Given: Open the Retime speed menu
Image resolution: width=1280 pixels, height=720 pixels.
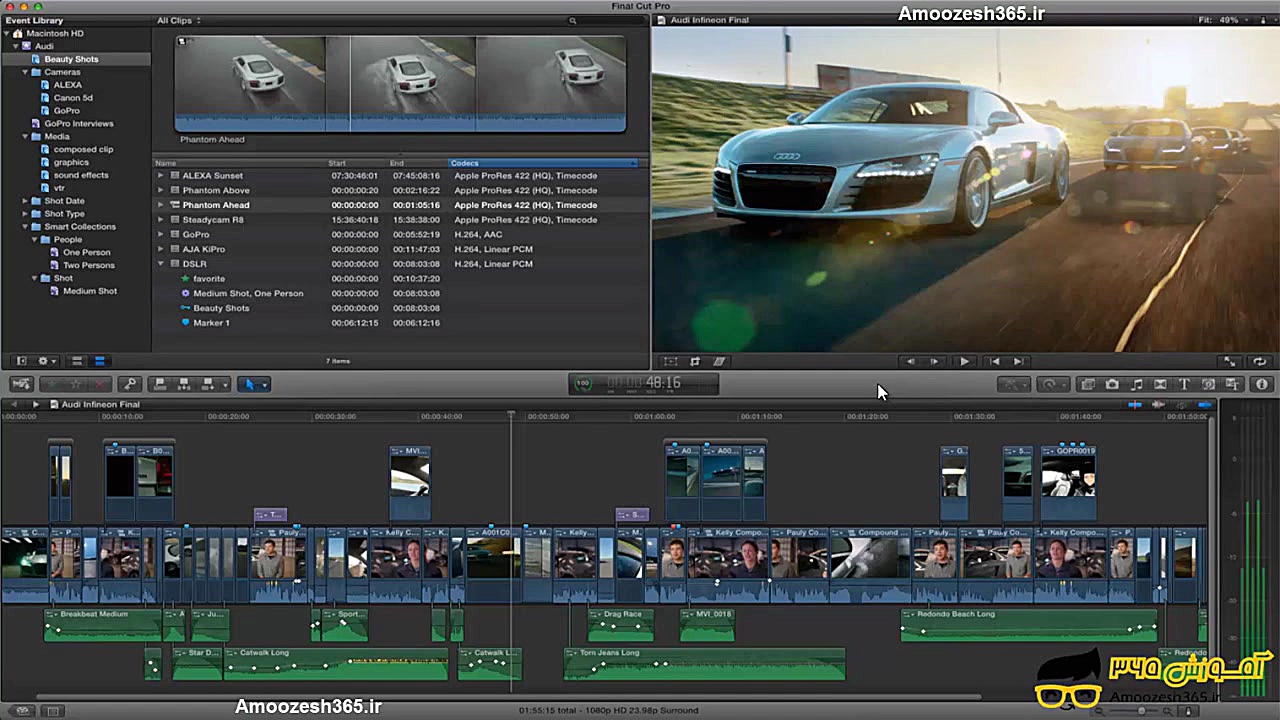Looking at the screenshot, I should 1051,384.
